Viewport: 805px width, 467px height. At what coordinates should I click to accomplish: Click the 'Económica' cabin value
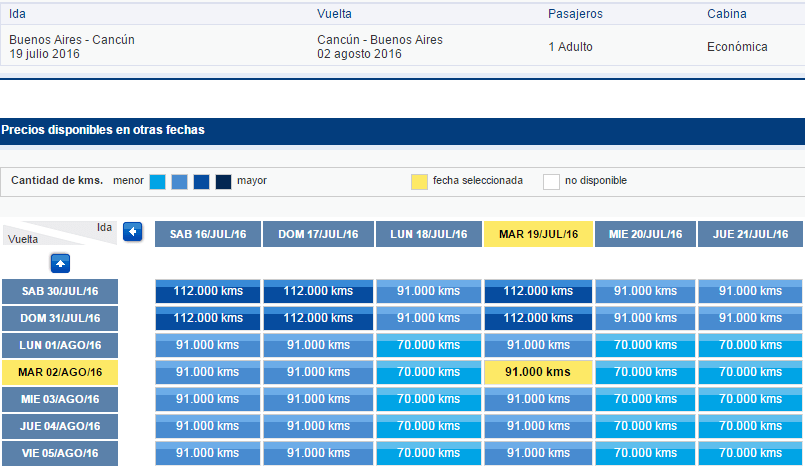point(737,47)
